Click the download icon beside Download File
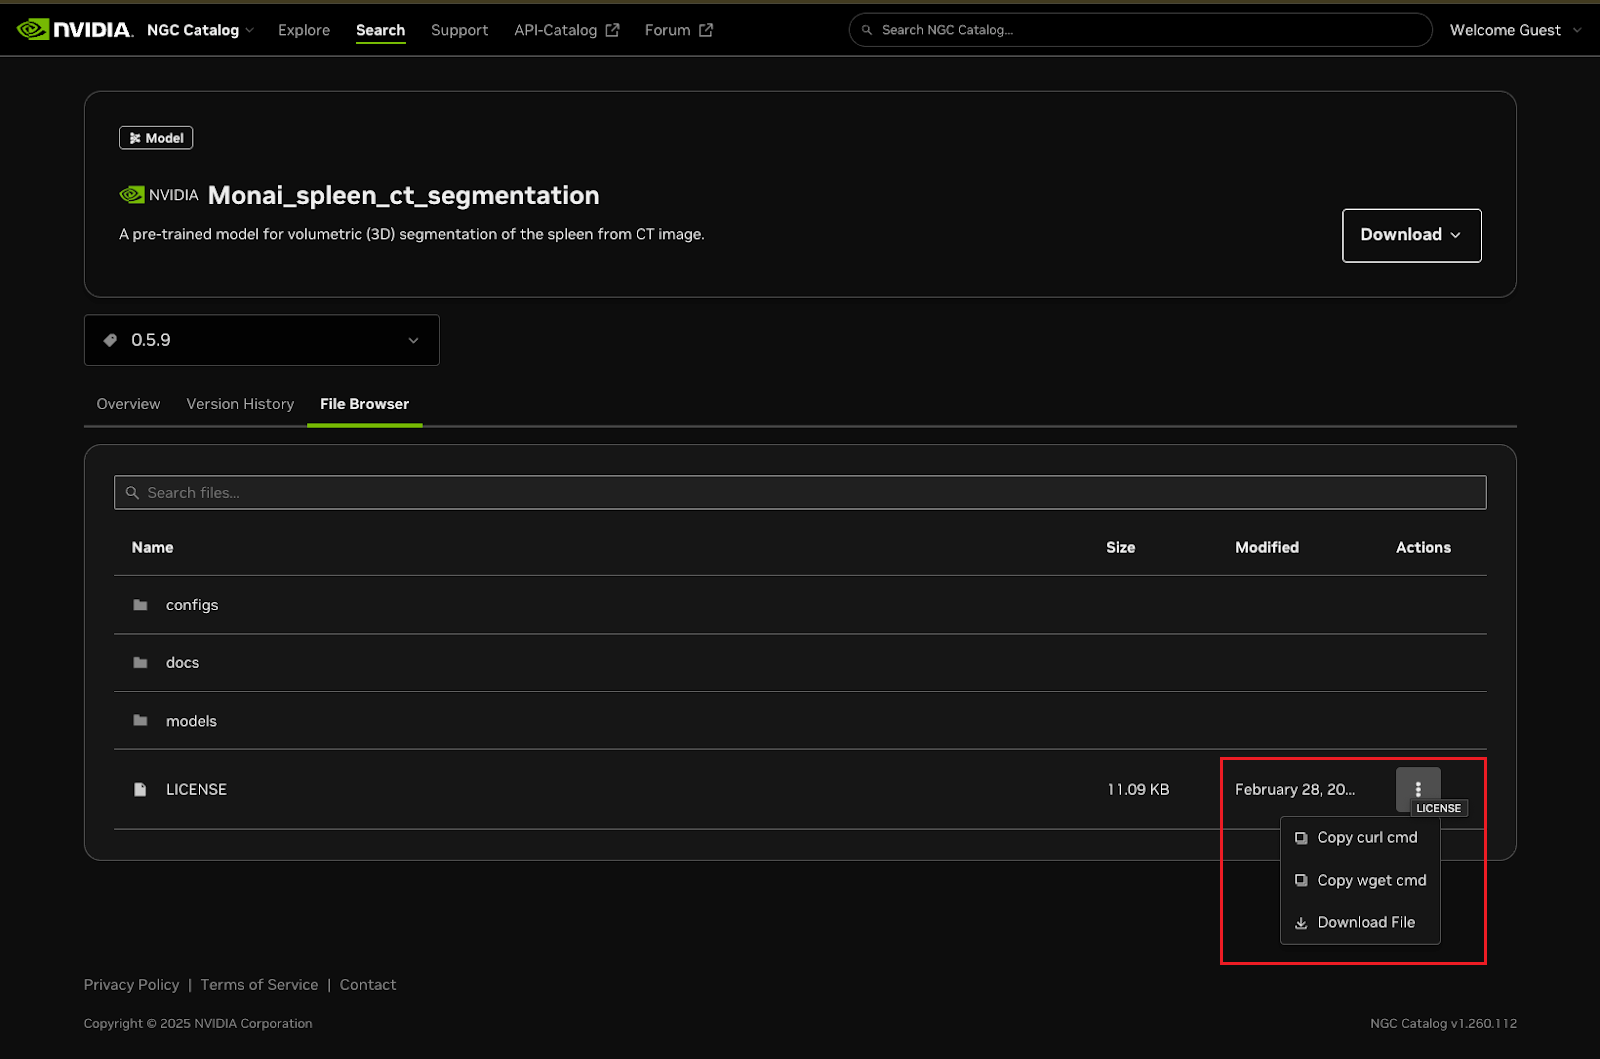1600x1059 pixels. coord(1301,923)
